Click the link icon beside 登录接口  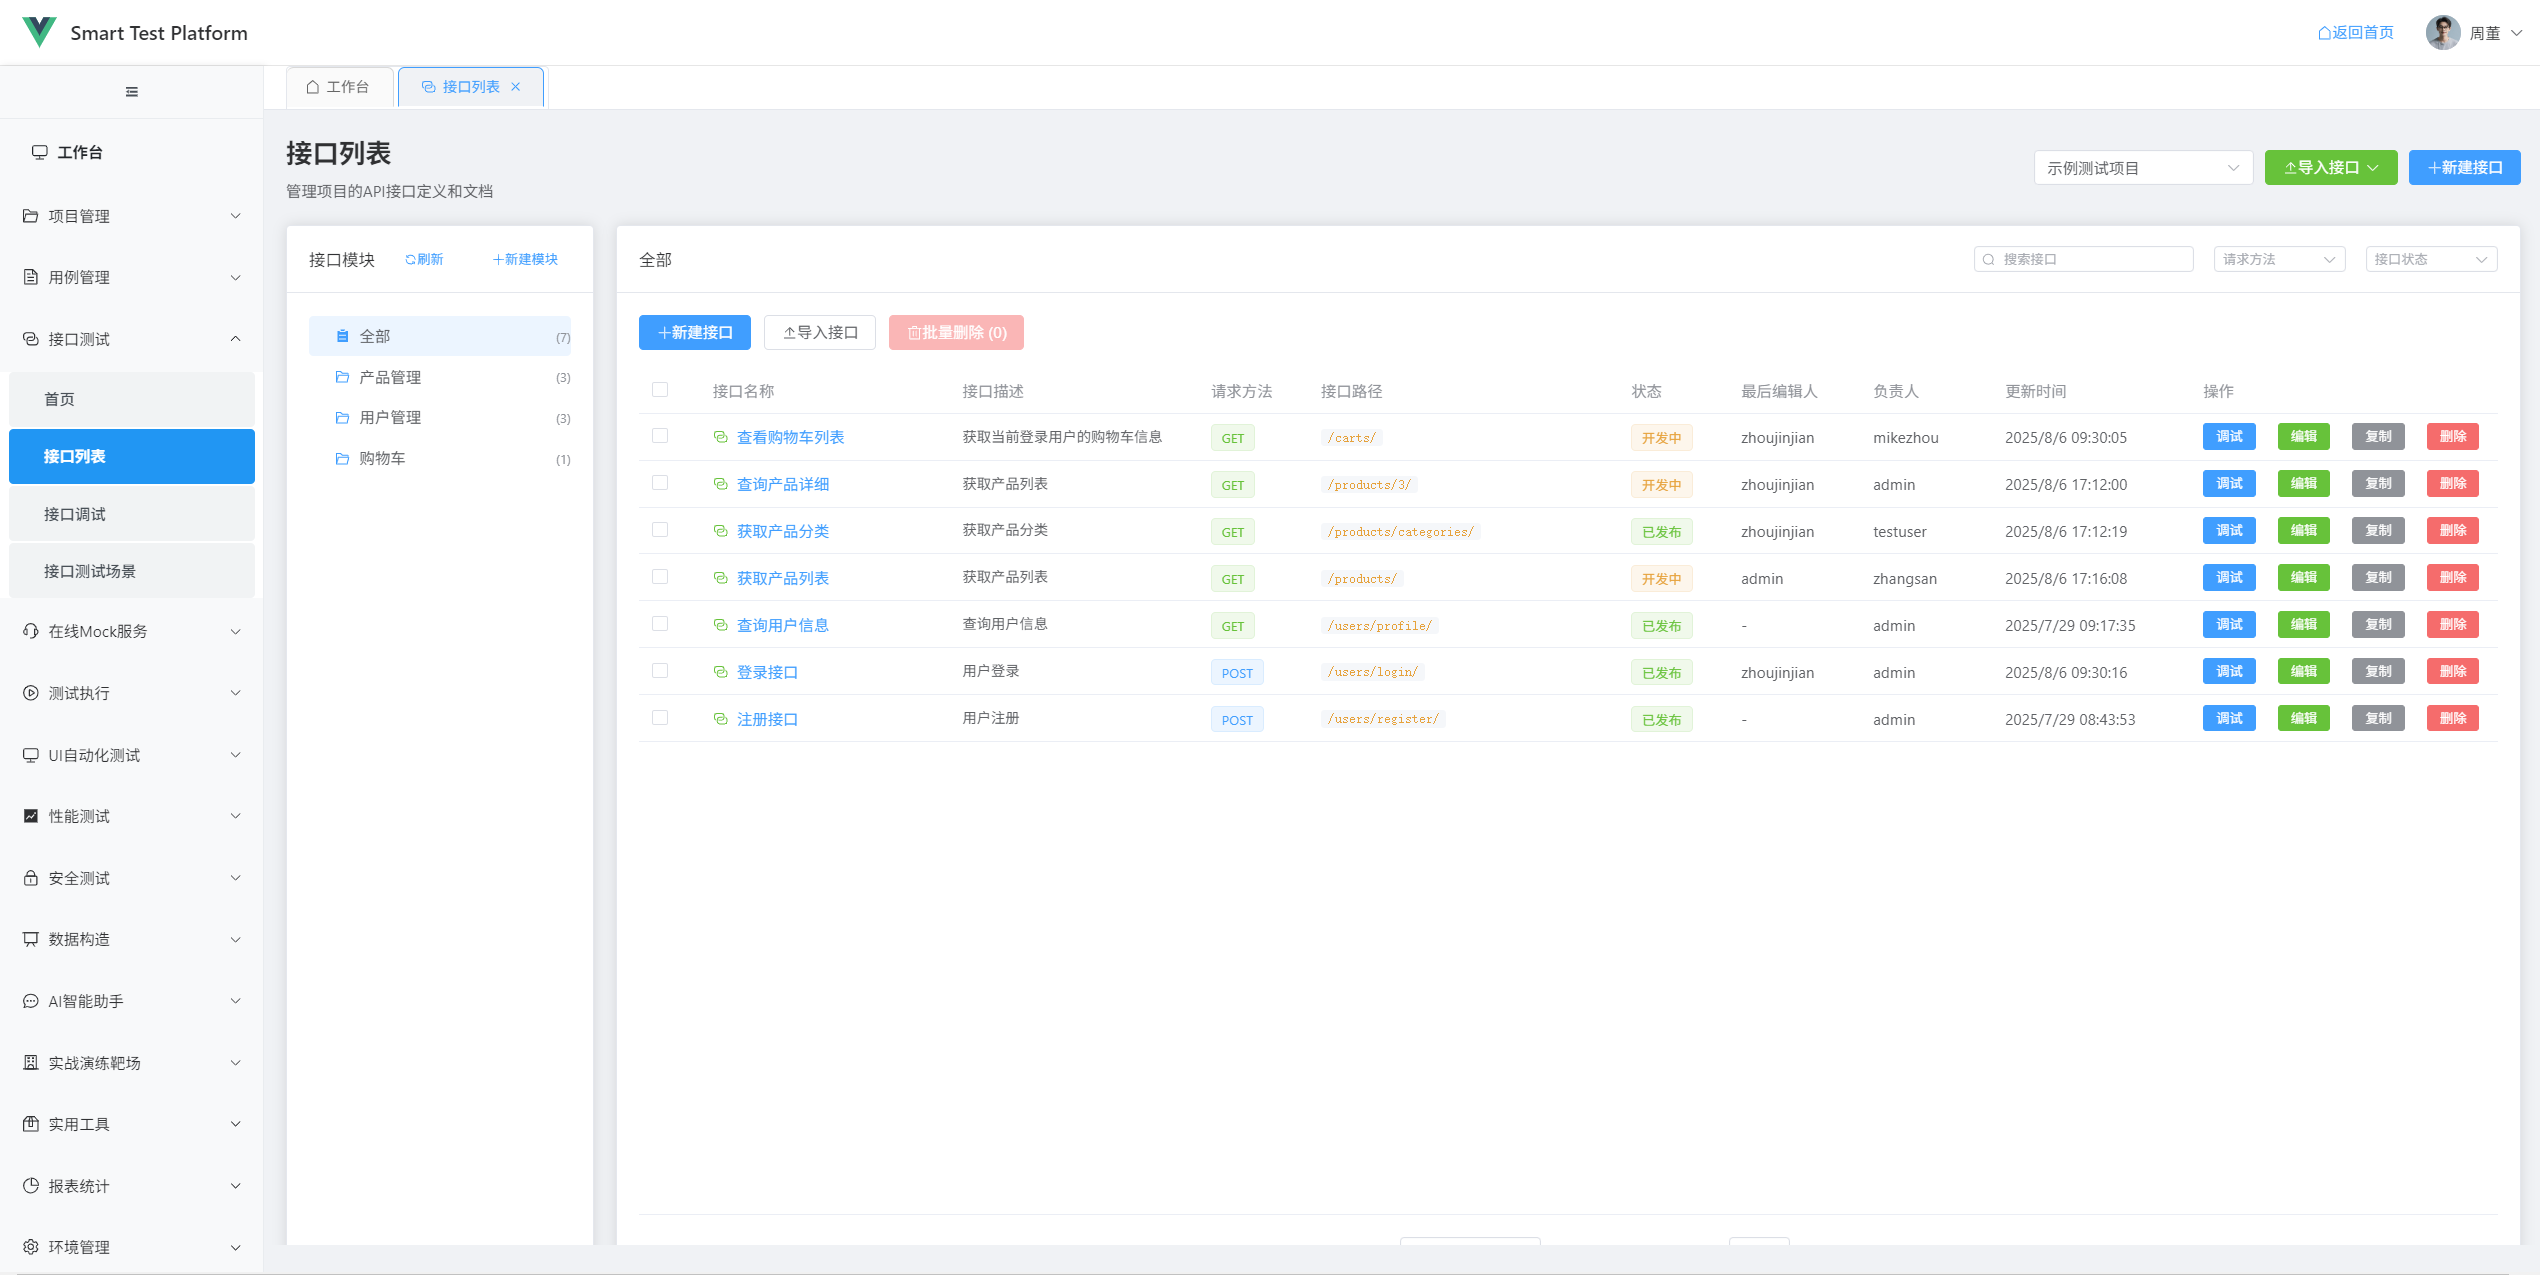[720, 672]
